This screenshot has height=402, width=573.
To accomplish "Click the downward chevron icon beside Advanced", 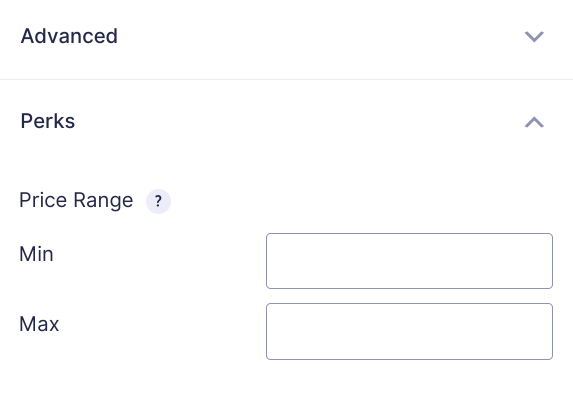I will pos(534,37).
